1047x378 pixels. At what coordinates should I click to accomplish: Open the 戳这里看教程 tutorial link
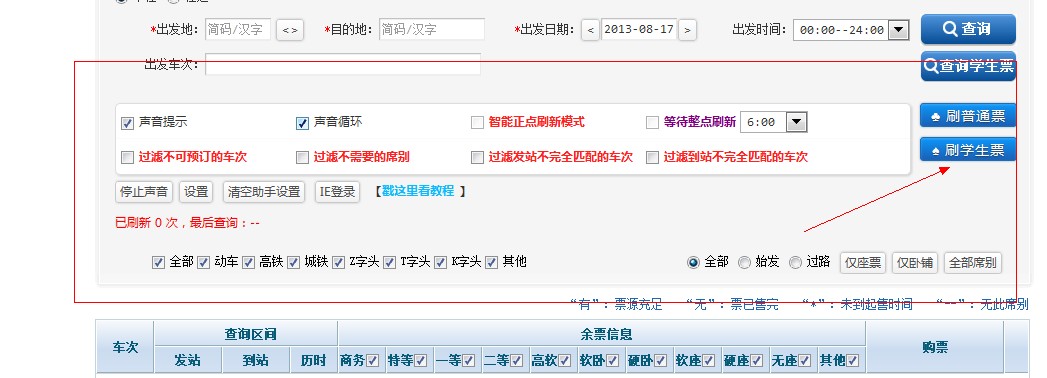(x=418, y=191)
